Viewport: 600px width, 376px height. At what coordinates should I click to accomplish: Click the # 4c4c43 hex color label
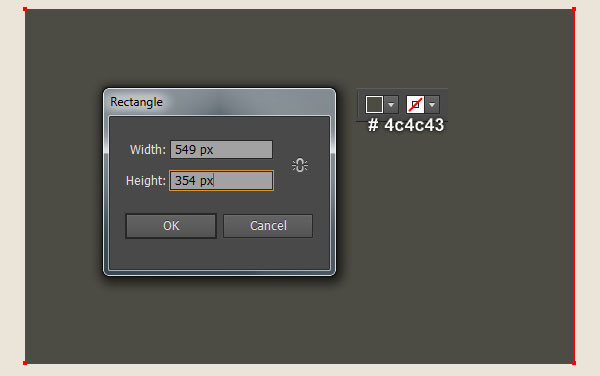406,125
